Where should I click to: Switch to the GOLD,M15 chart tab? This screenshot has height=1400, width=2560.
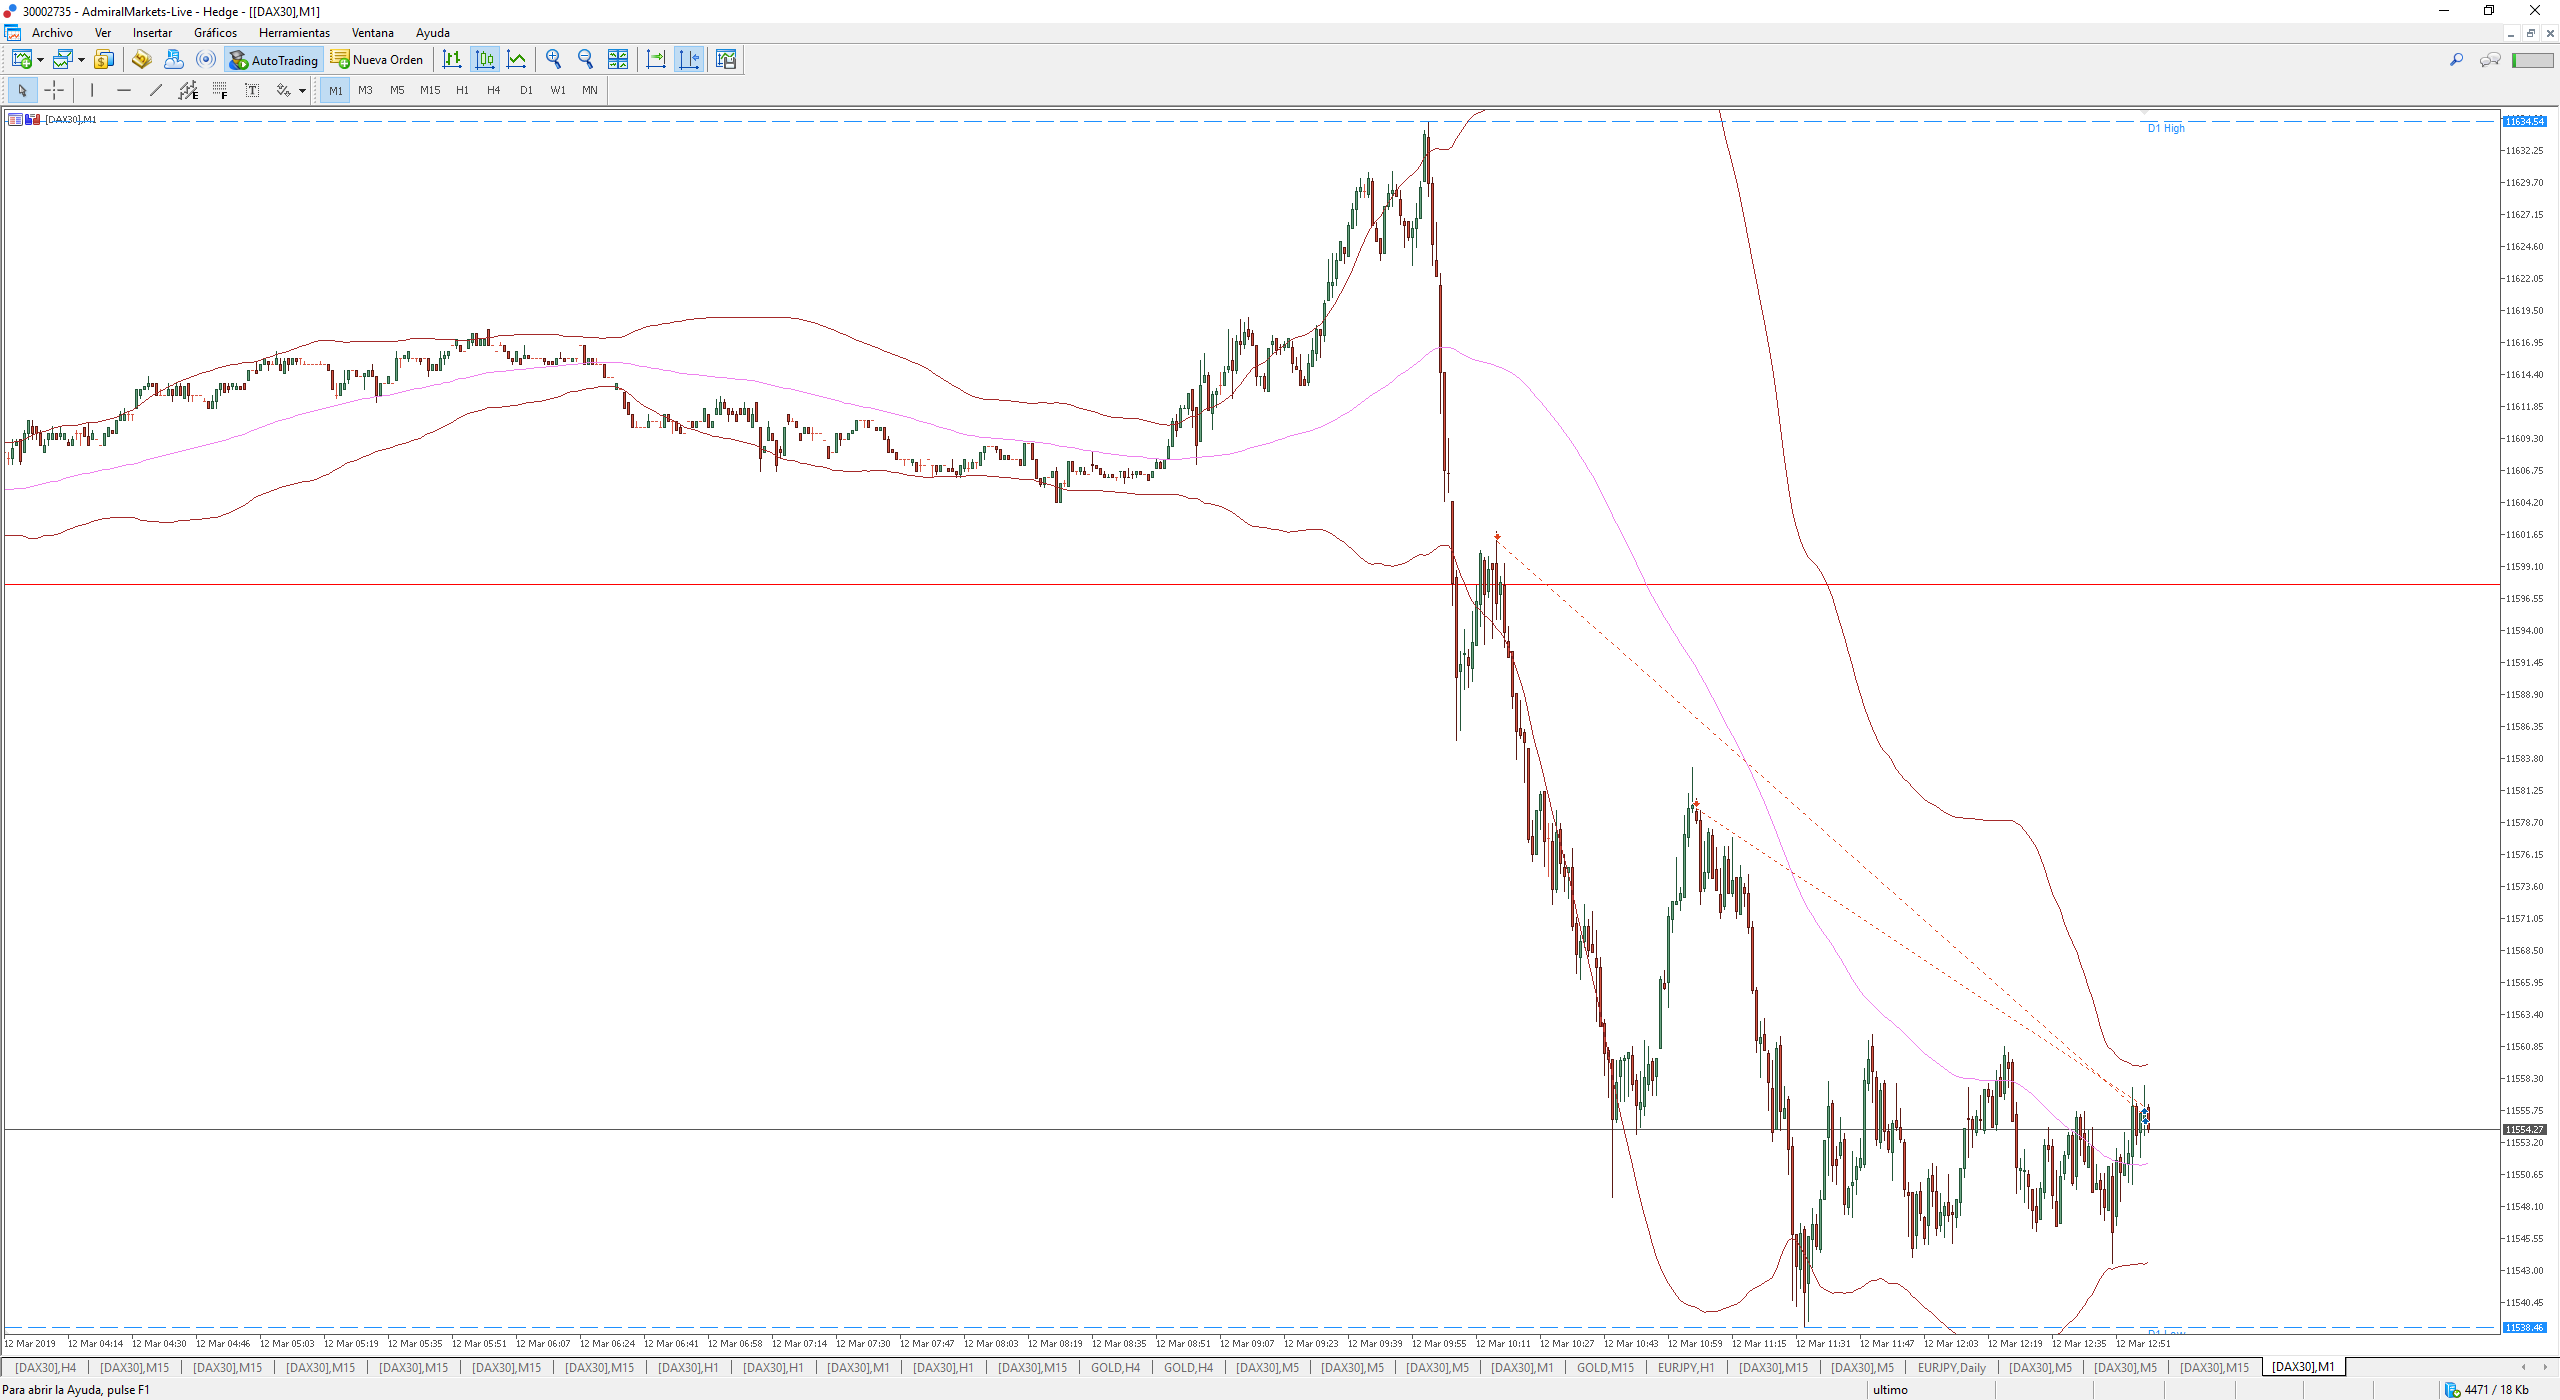tap(1605, 1367)
